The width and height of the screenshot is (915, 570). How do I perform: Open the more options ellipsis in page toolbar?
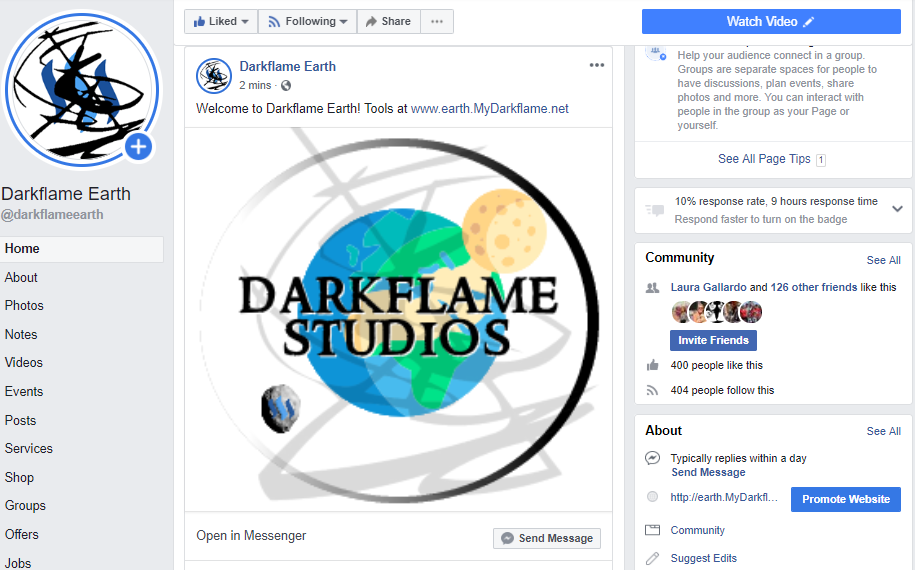click(x=437, y=22)
